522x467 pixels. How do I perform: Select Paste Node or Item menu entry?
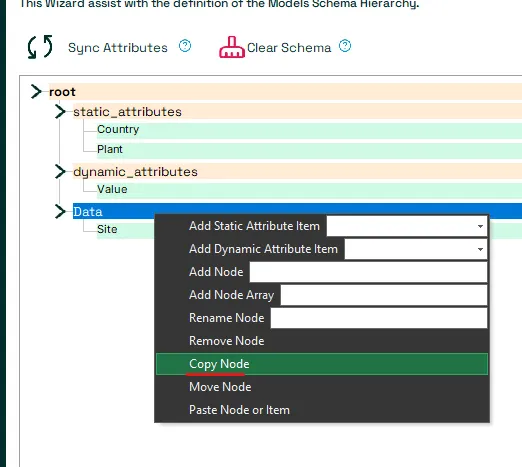322,410
